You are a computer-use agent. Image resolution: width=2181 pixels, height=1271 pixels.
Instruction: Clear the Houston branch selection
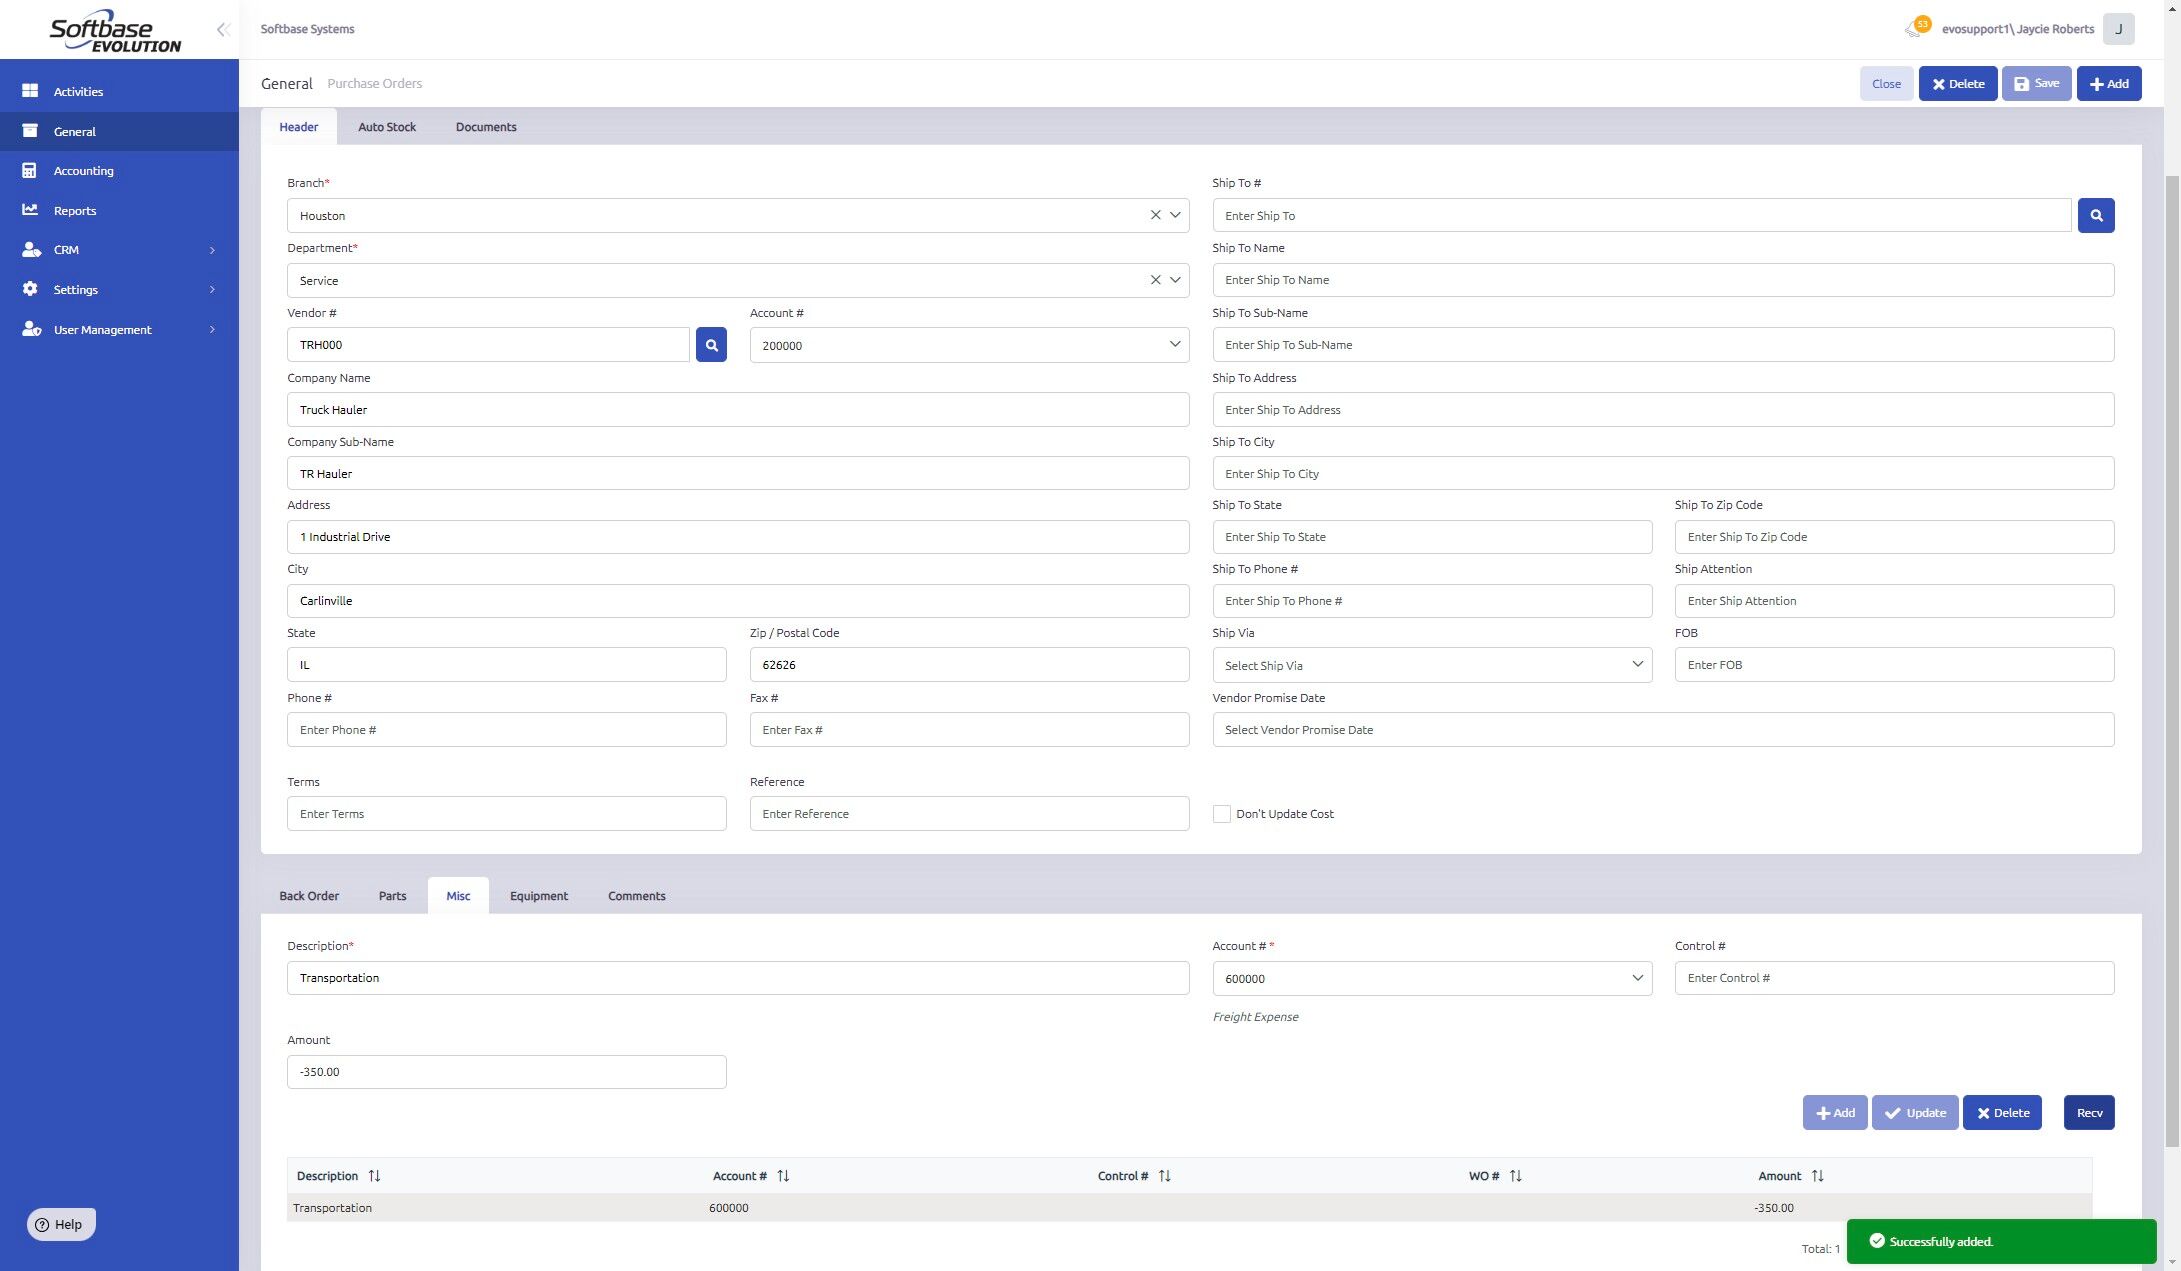coord(1155,215)
